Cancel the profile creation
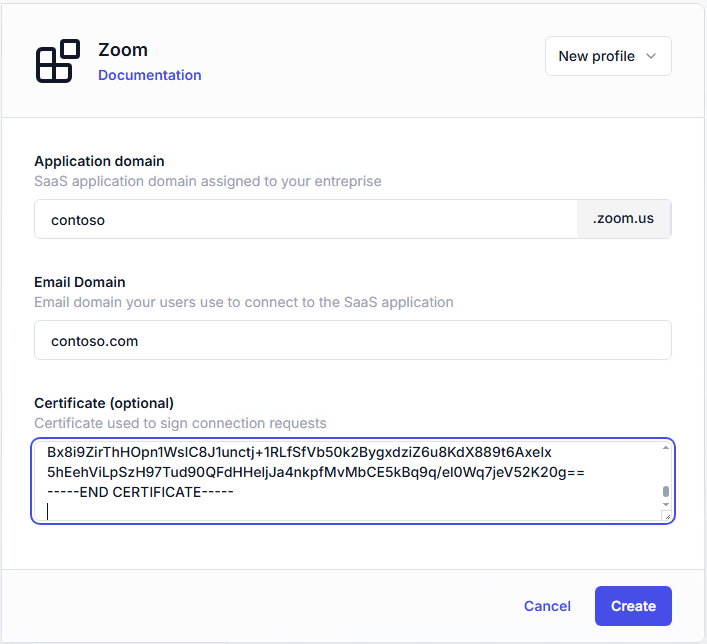 pos(547,606)
